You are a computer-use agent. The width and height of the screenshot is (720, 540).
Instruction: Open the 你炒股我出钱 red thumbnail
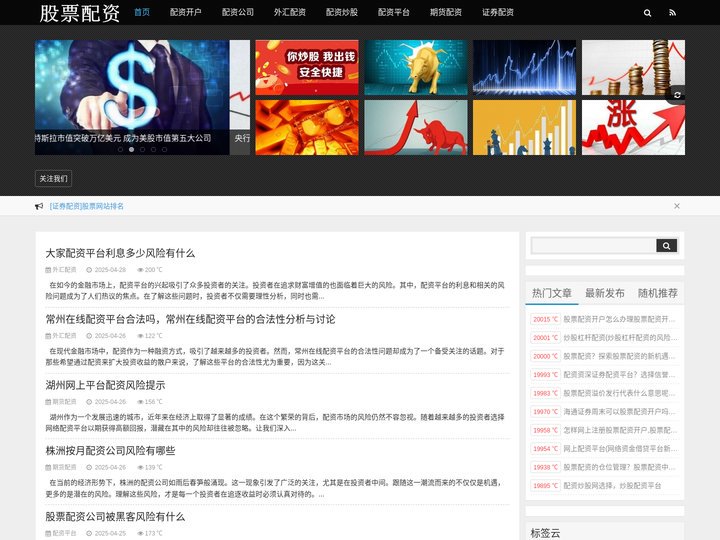point(307,68)
